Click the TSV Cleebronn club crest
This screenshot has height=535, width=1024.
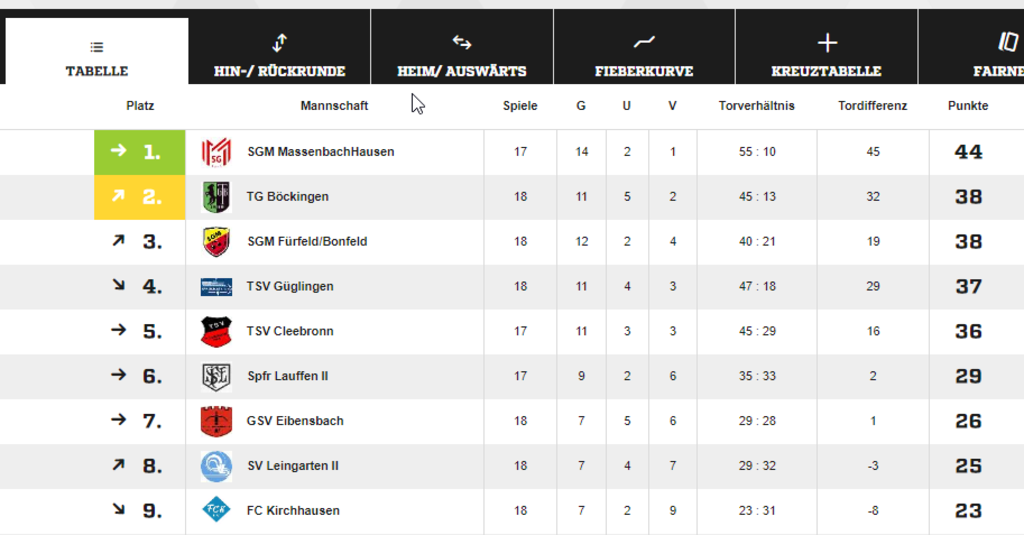[x=216, y=331]
